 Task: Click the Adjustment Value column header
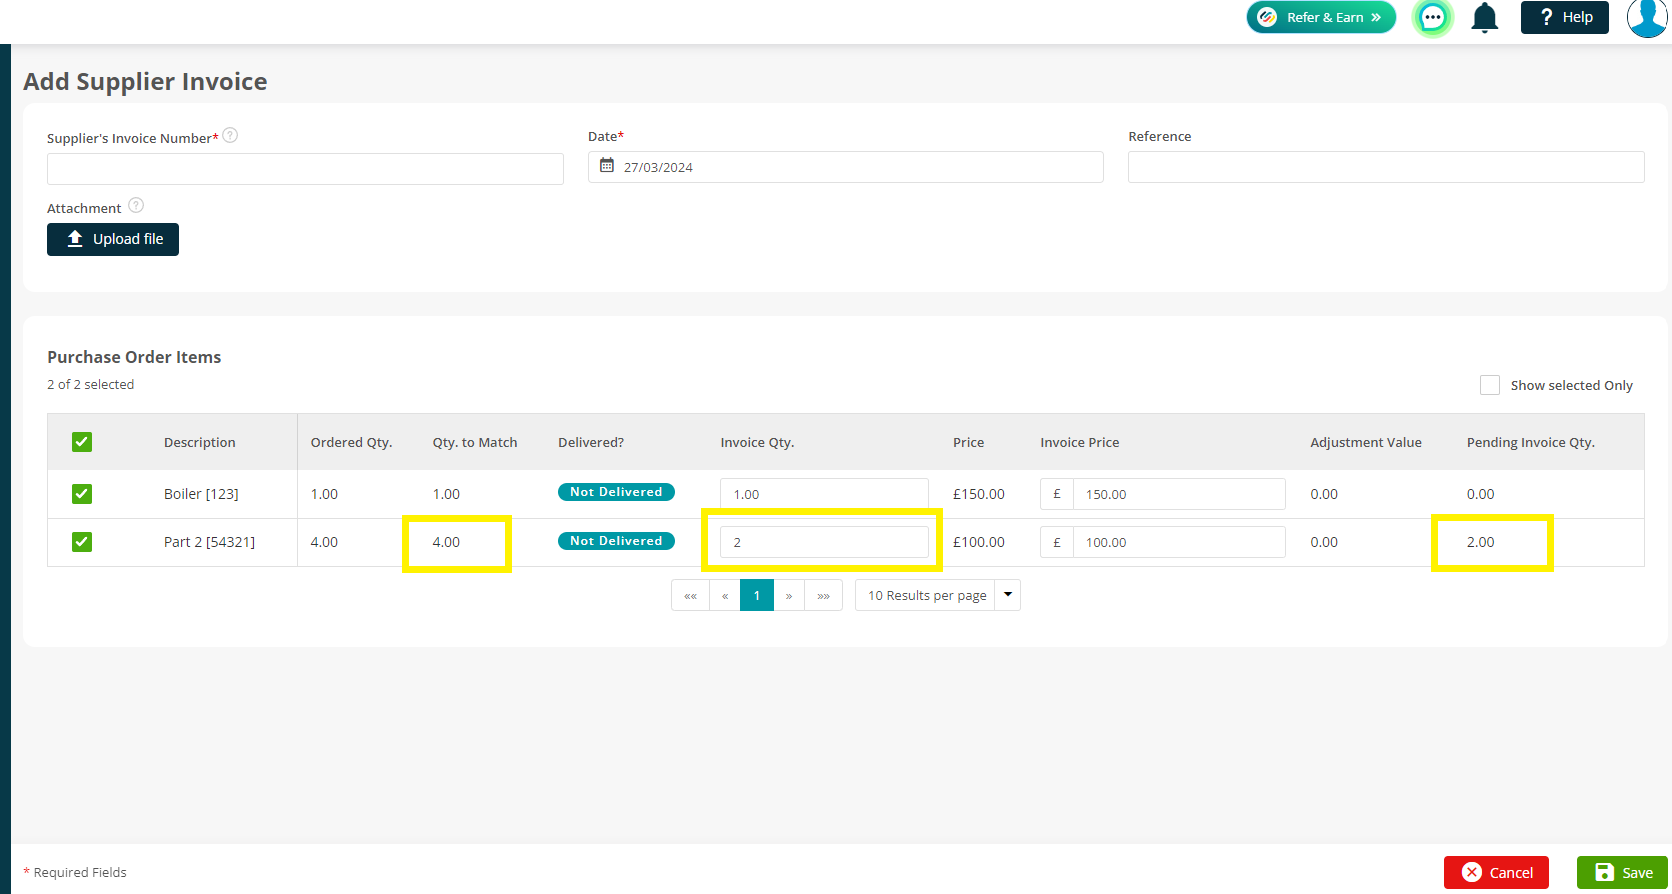click(1366, 442)
